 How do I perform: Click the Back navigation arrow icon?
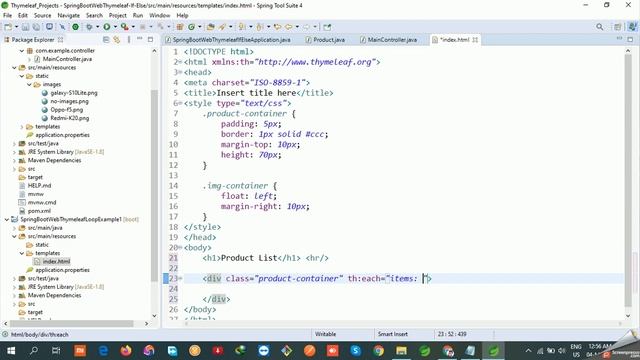pos(289,27)
